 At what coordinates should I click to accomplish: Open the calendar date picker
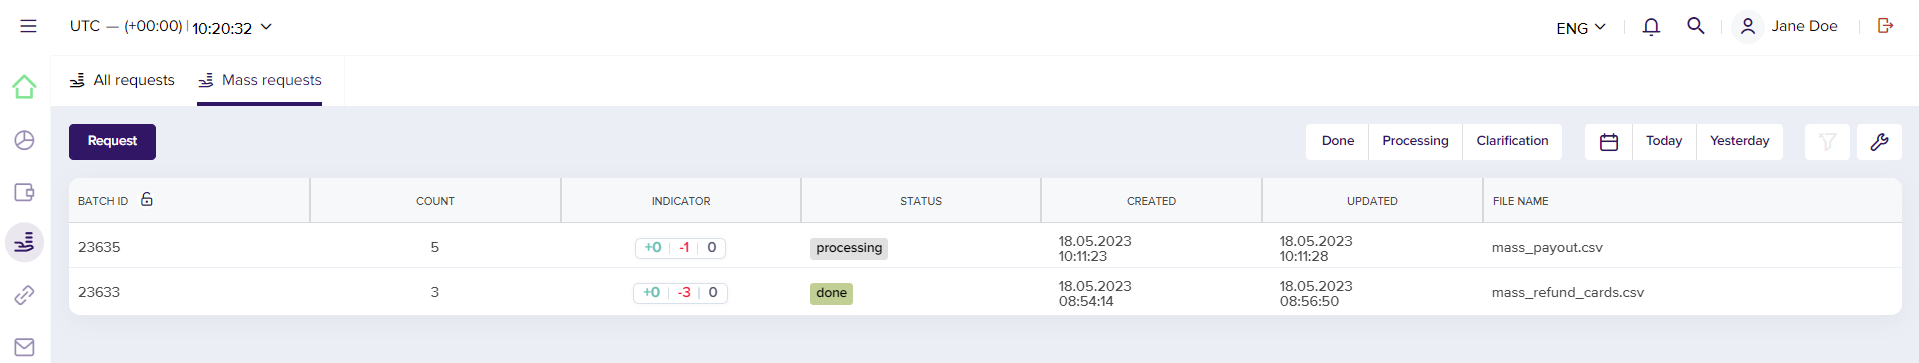[x=1609, y=142]
